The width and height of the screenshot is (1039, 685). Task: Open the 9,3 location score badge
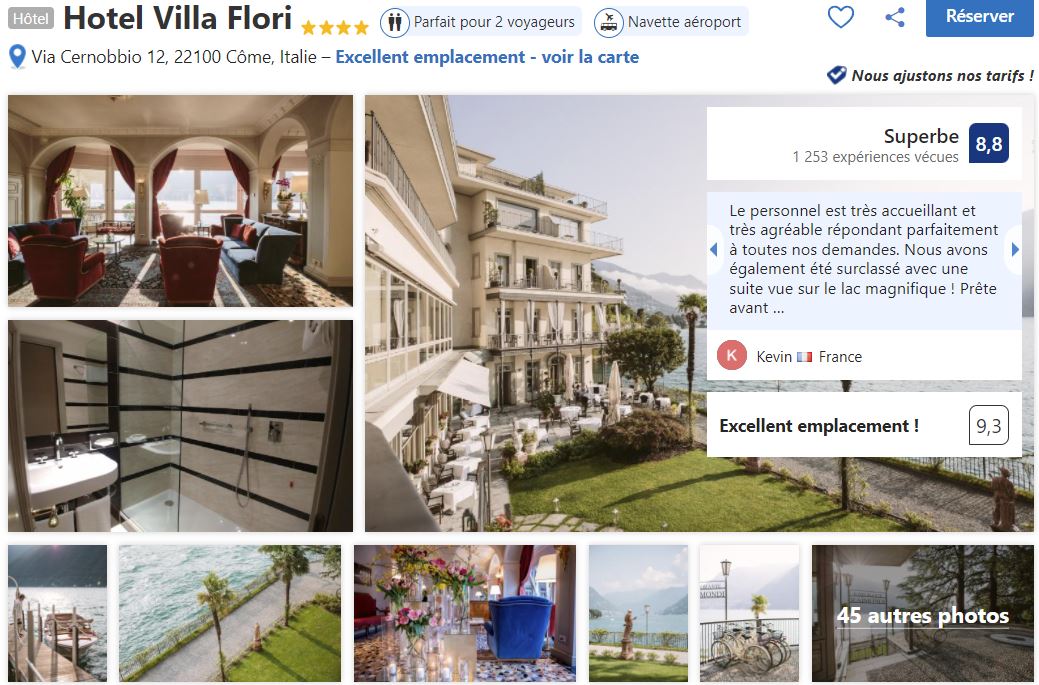coord(989,425)
